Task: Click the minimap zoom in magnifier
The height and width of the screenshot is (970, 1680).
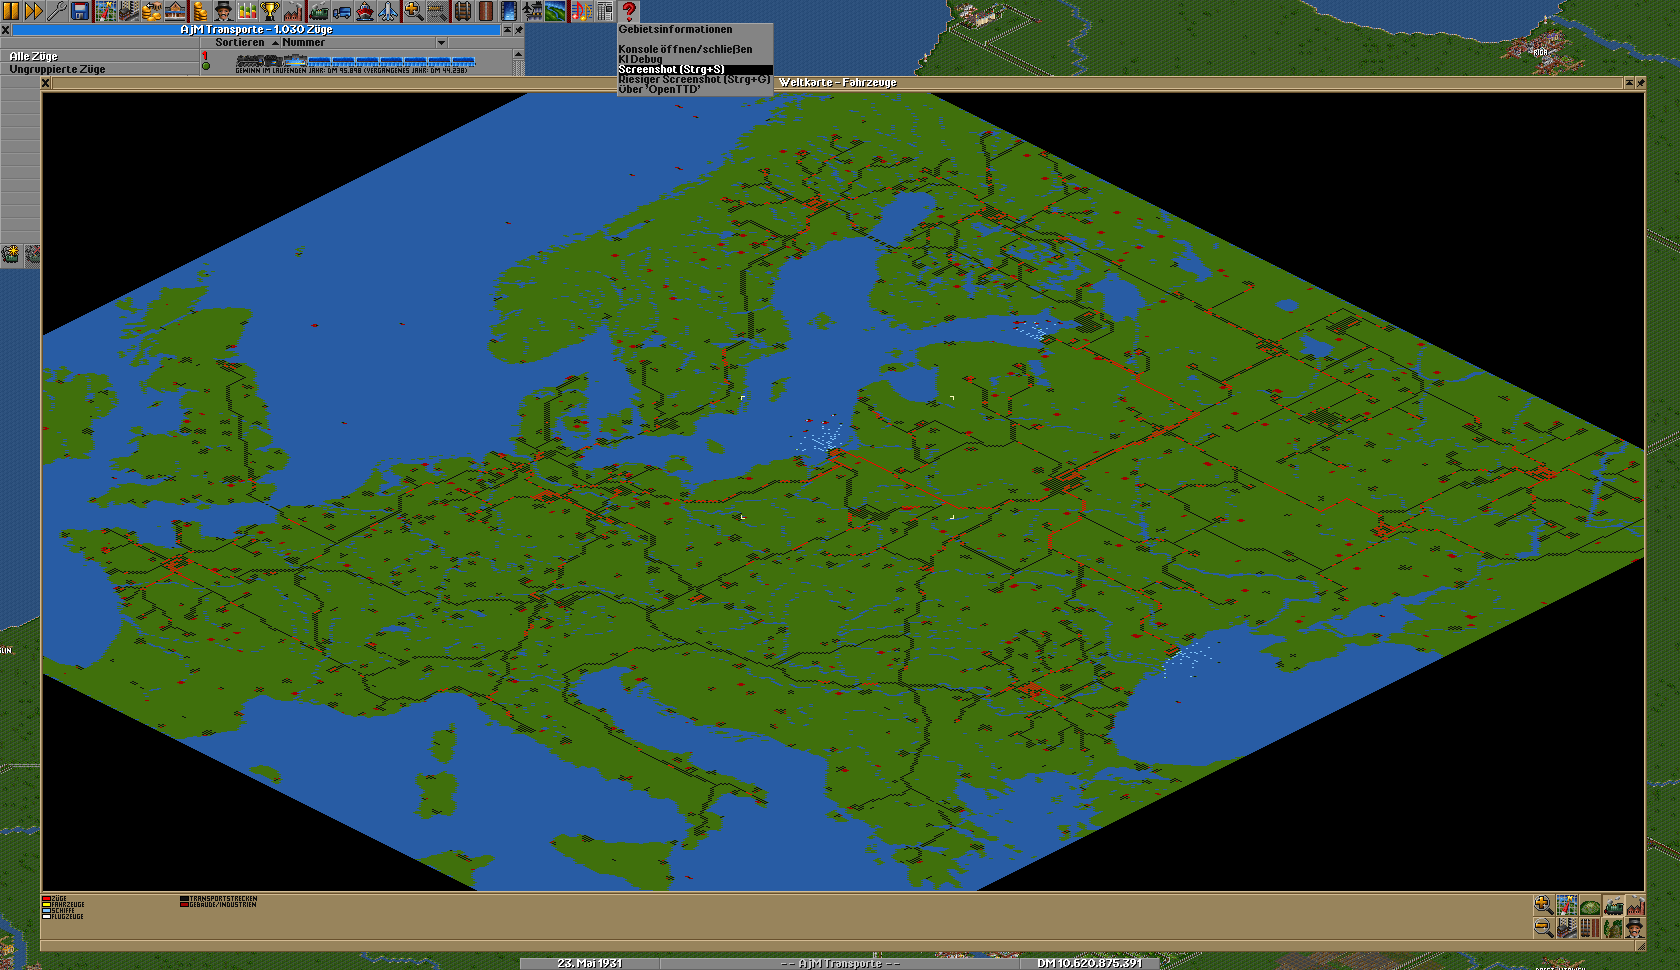Action: pos(1543,906)
